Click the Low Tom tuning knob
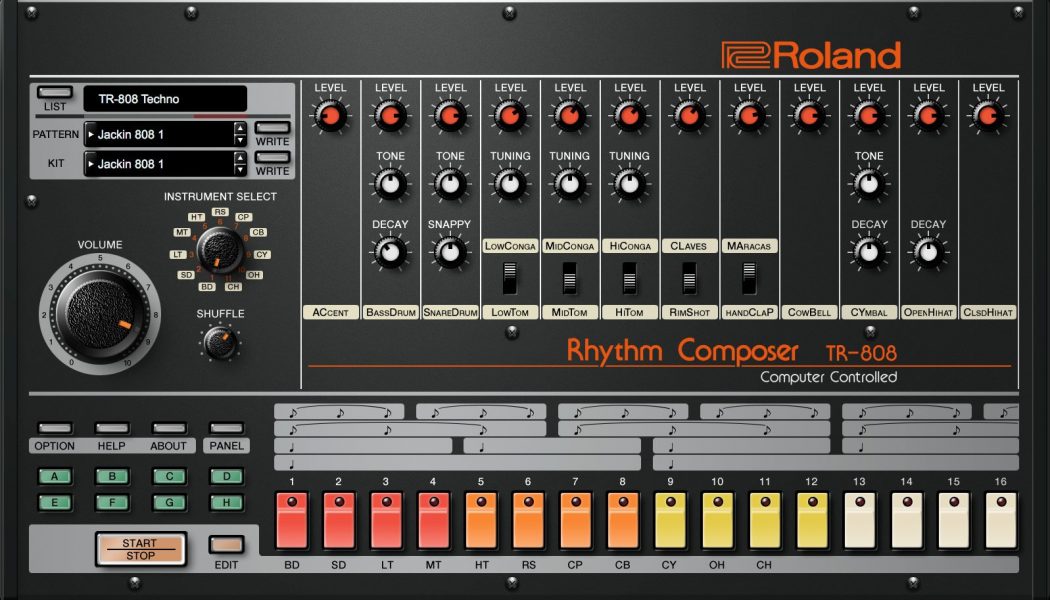Viewport: 1050px width, 600px height. point(510,185)
